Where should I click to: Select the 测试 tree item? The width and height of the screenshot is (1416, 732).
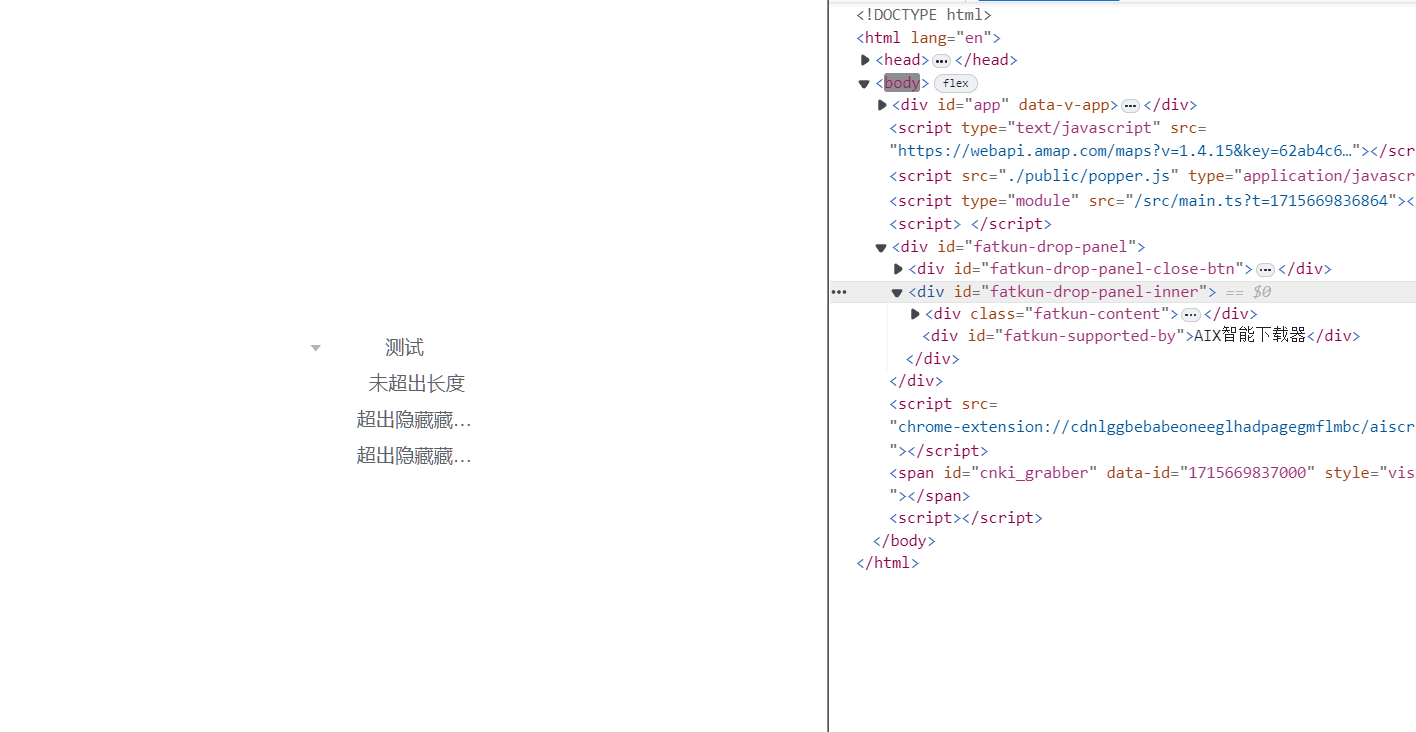(x=404, y=348)
